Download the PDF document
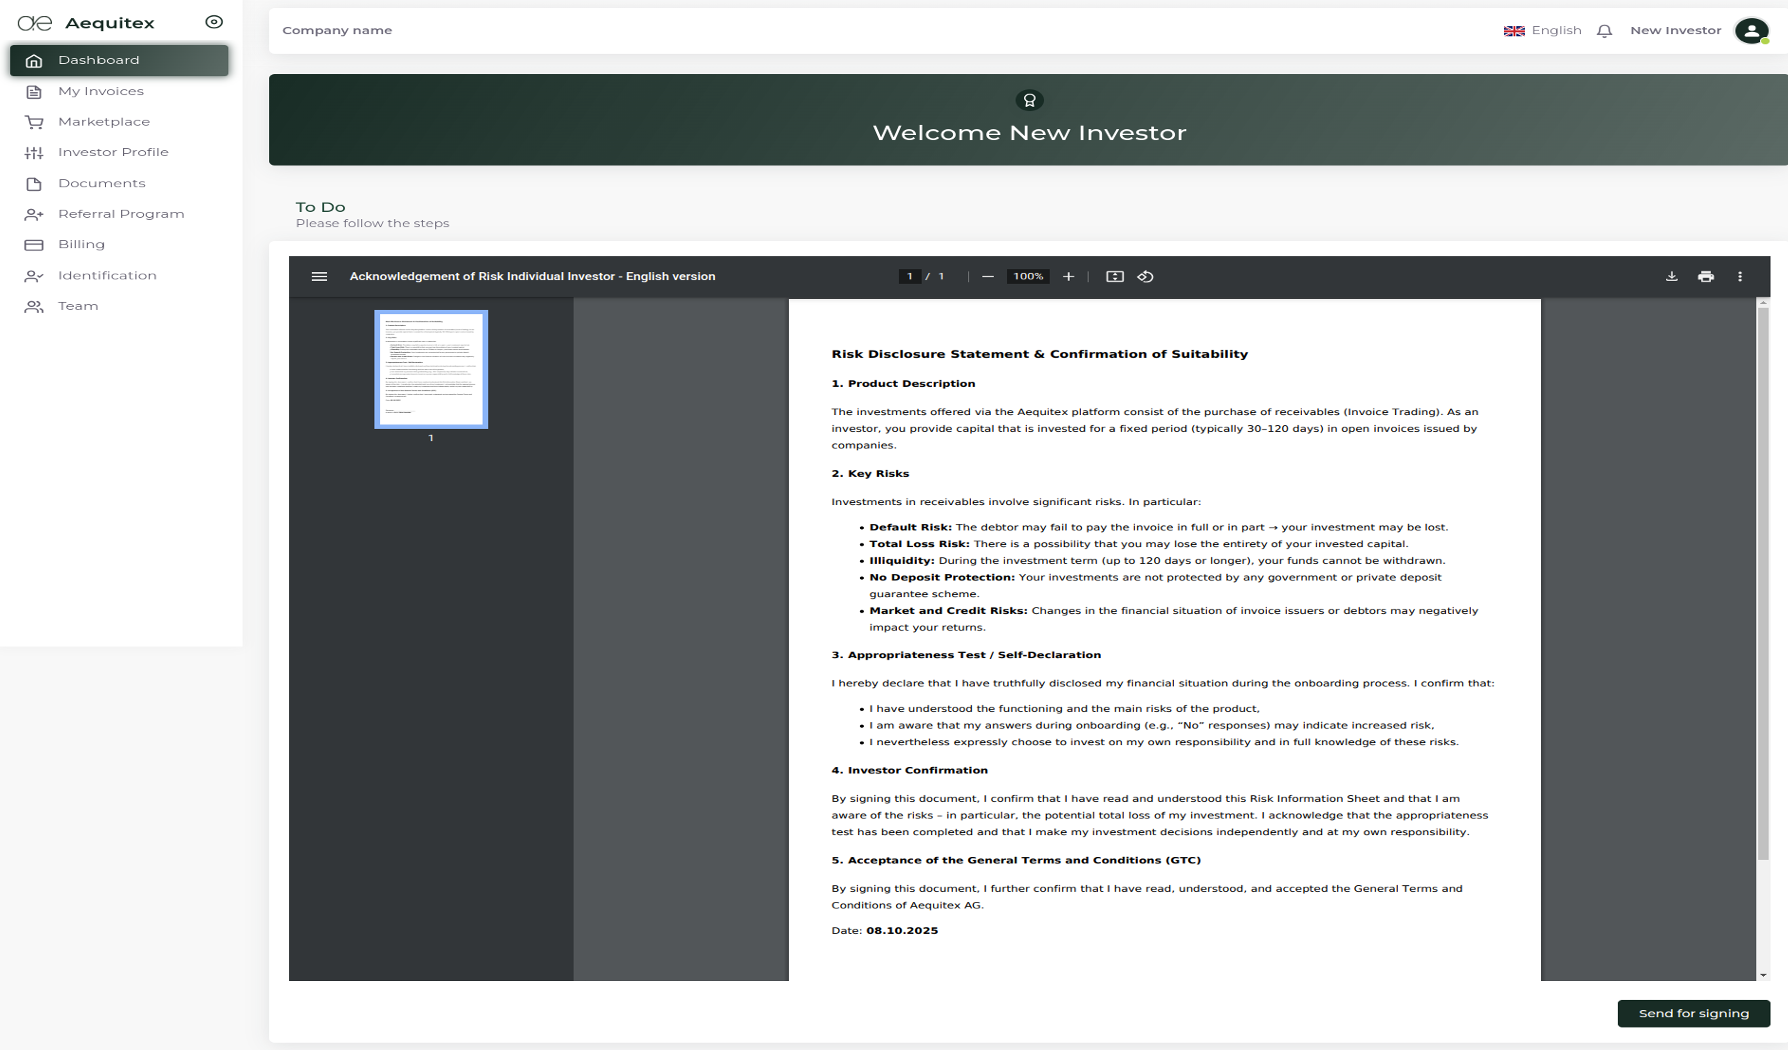The height and width of the screenshot is (1050, 1788). click(x=1671, y=277)
